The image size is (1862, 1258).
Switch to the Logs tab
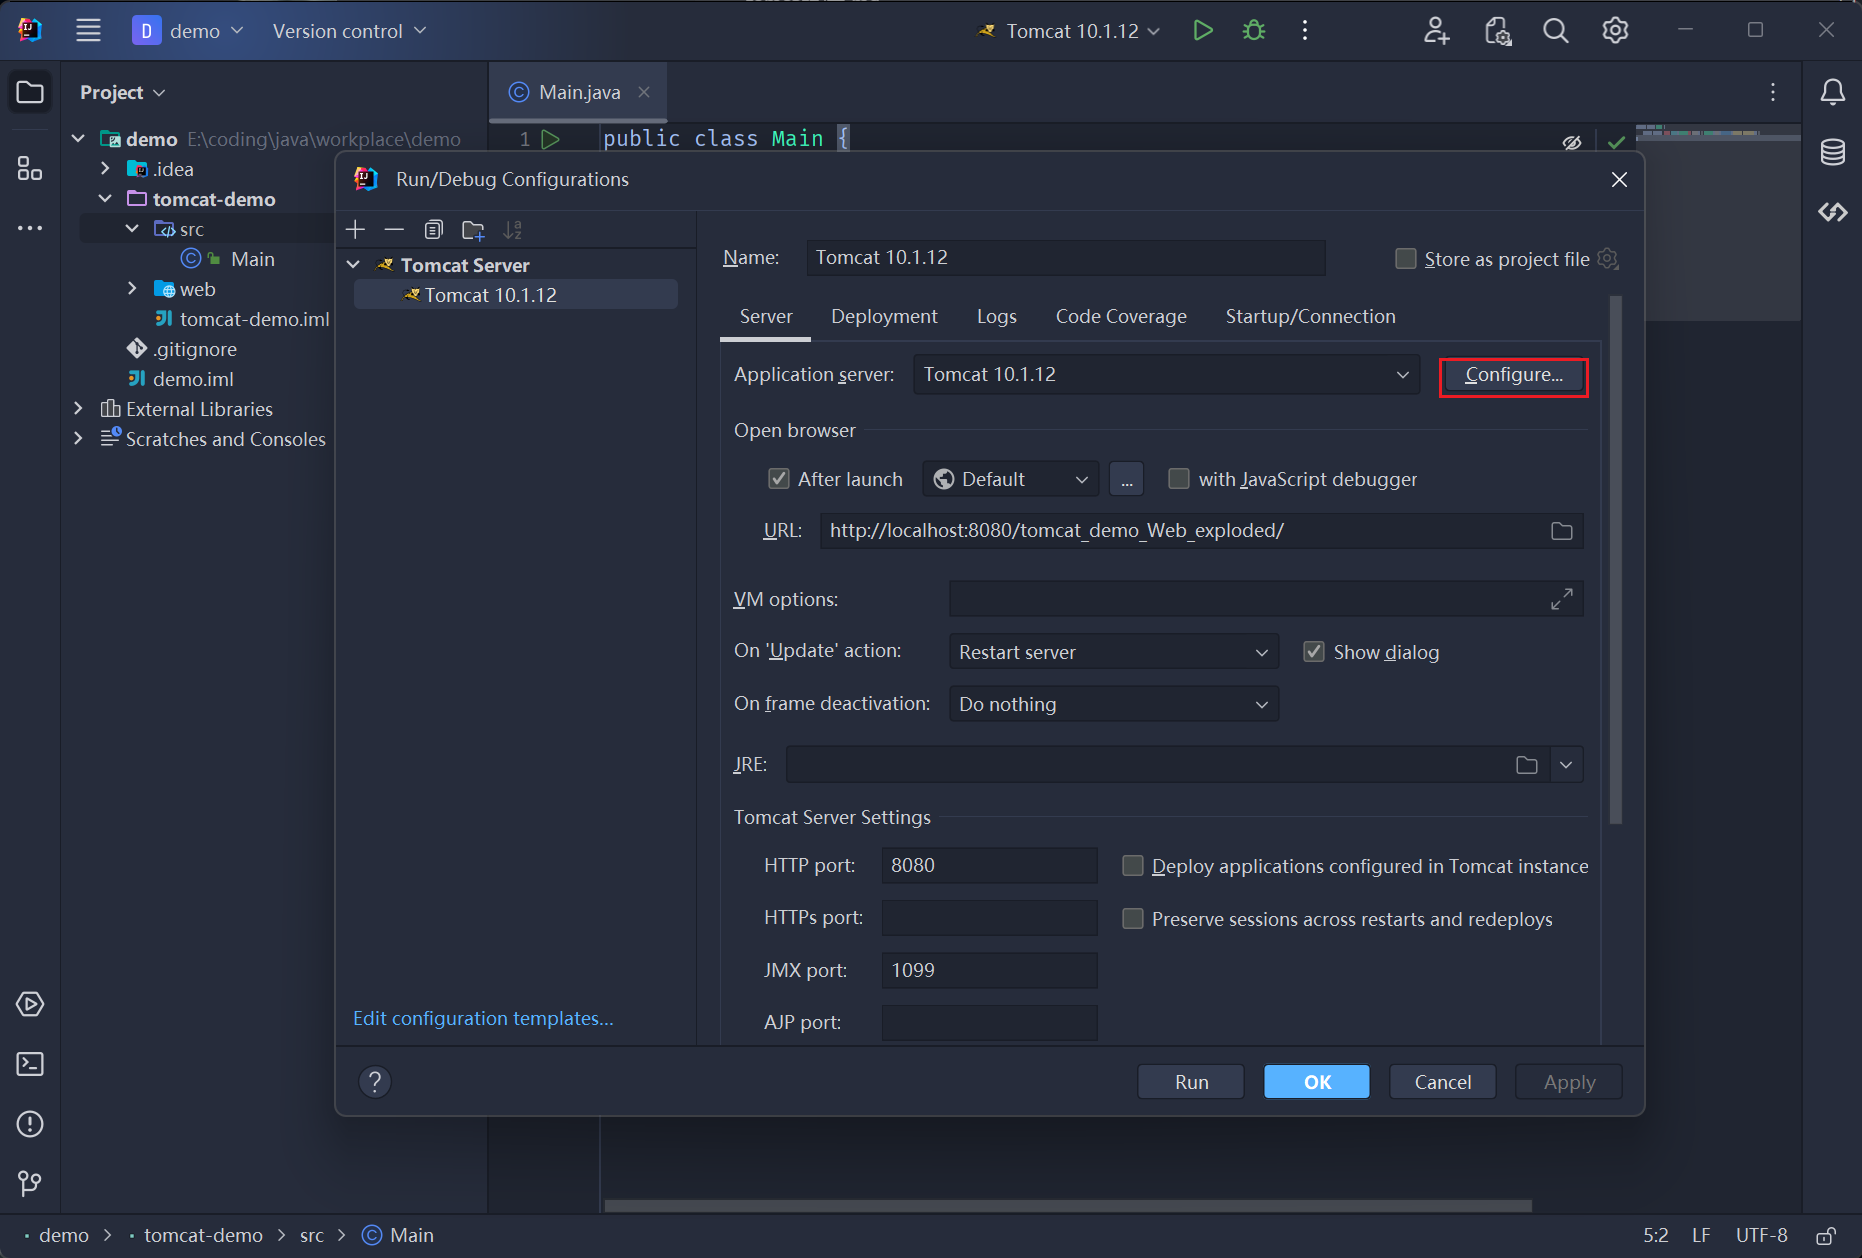coord(996,317)
